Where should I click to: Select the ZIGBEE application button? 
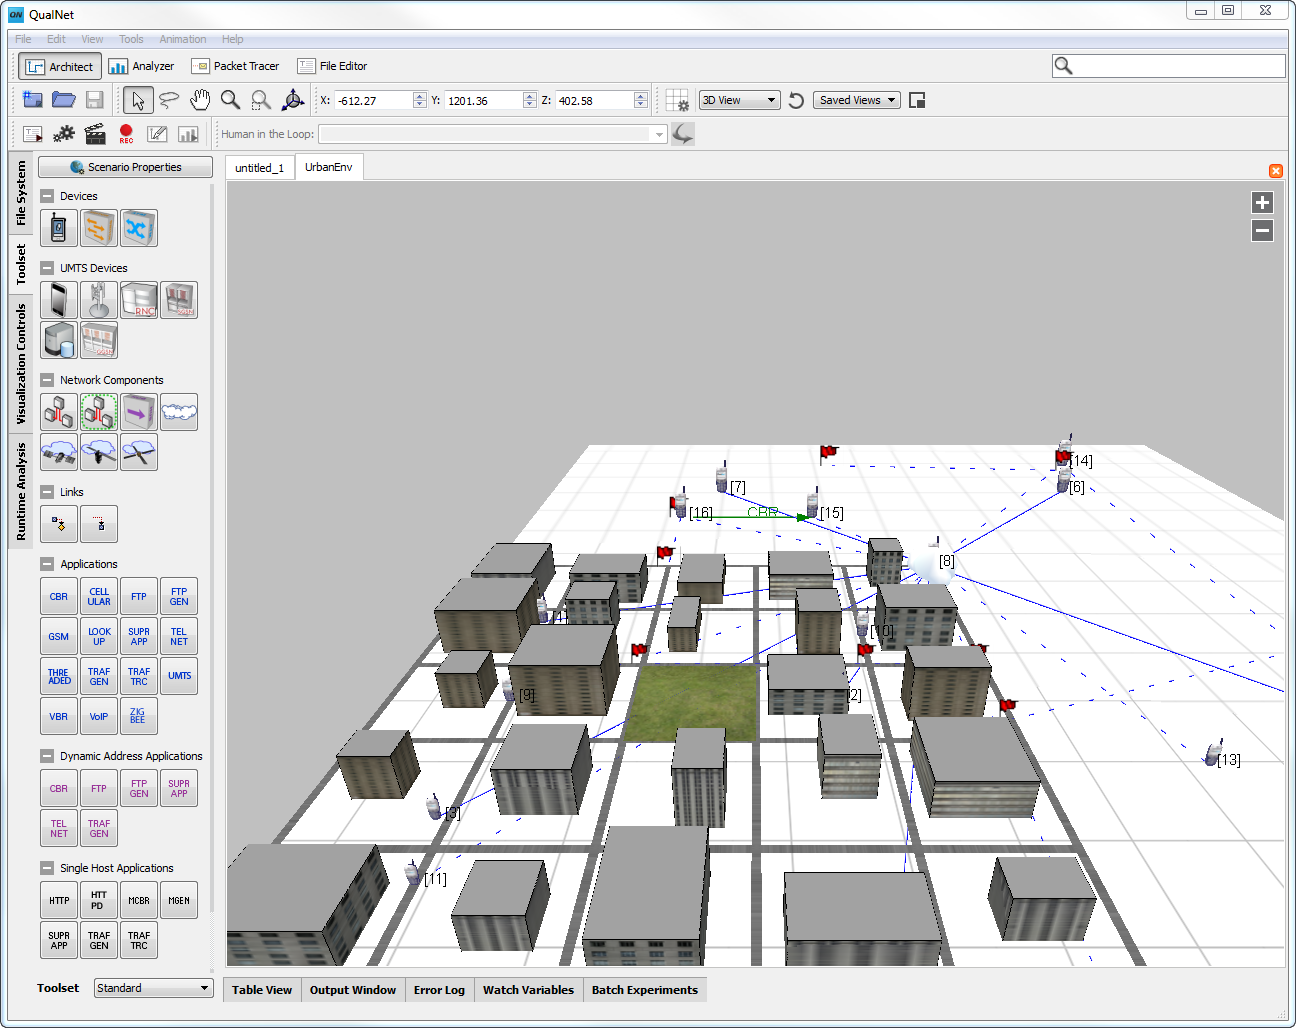click(139, 716)
